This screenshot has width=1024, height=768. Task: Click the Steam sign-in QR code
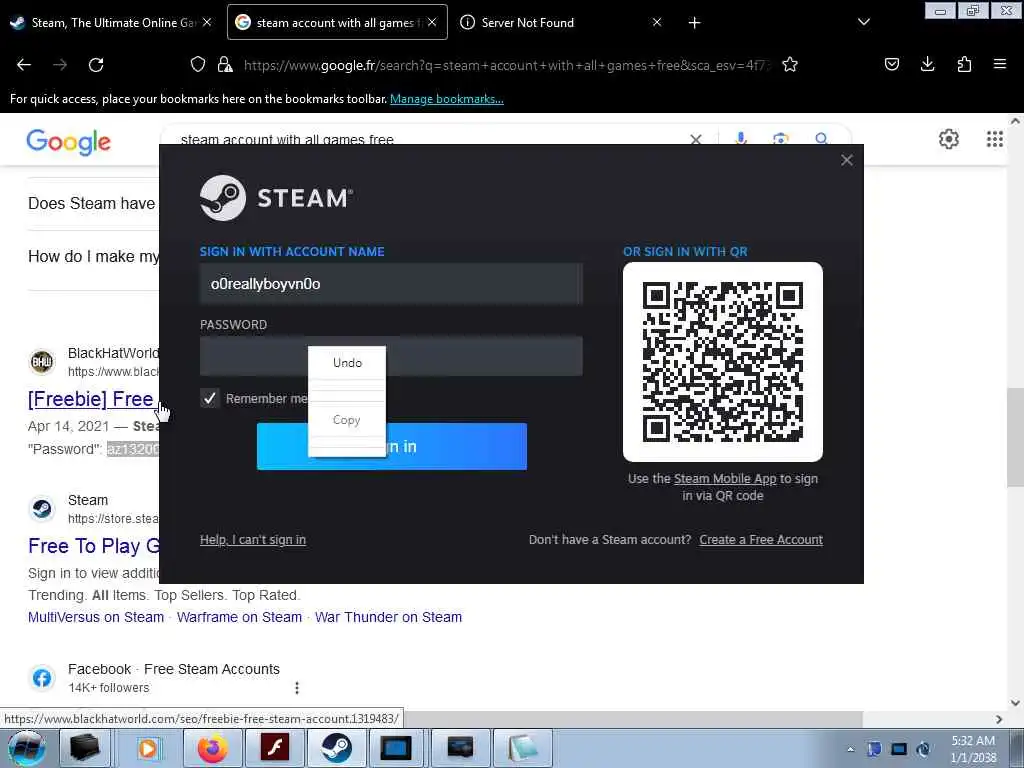click(x=722, y=362)
